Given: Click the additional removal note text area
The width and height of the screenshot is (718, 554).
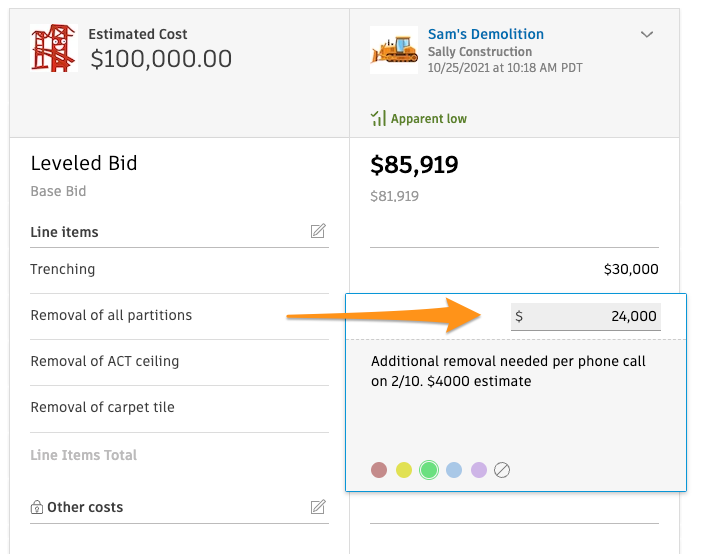Looking at the screenshot, I should point(516,398).
